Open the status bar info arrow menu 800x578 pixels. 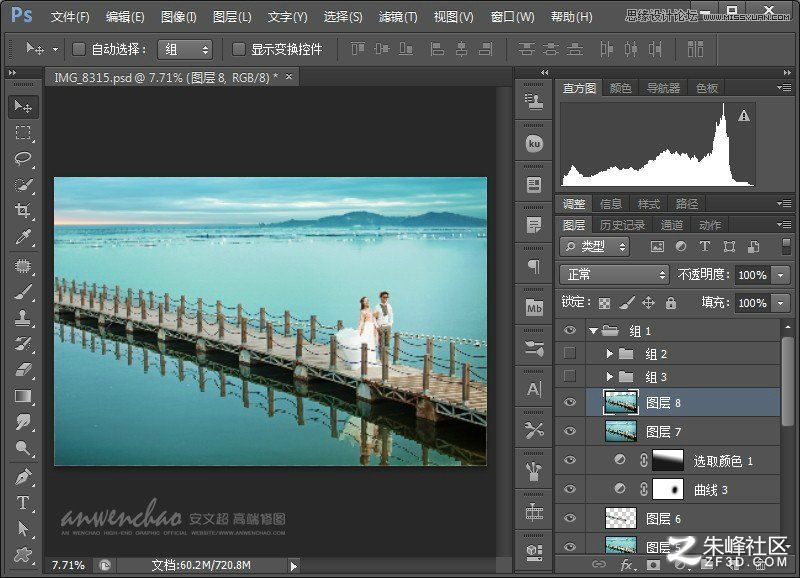click(x=293, y=566)
